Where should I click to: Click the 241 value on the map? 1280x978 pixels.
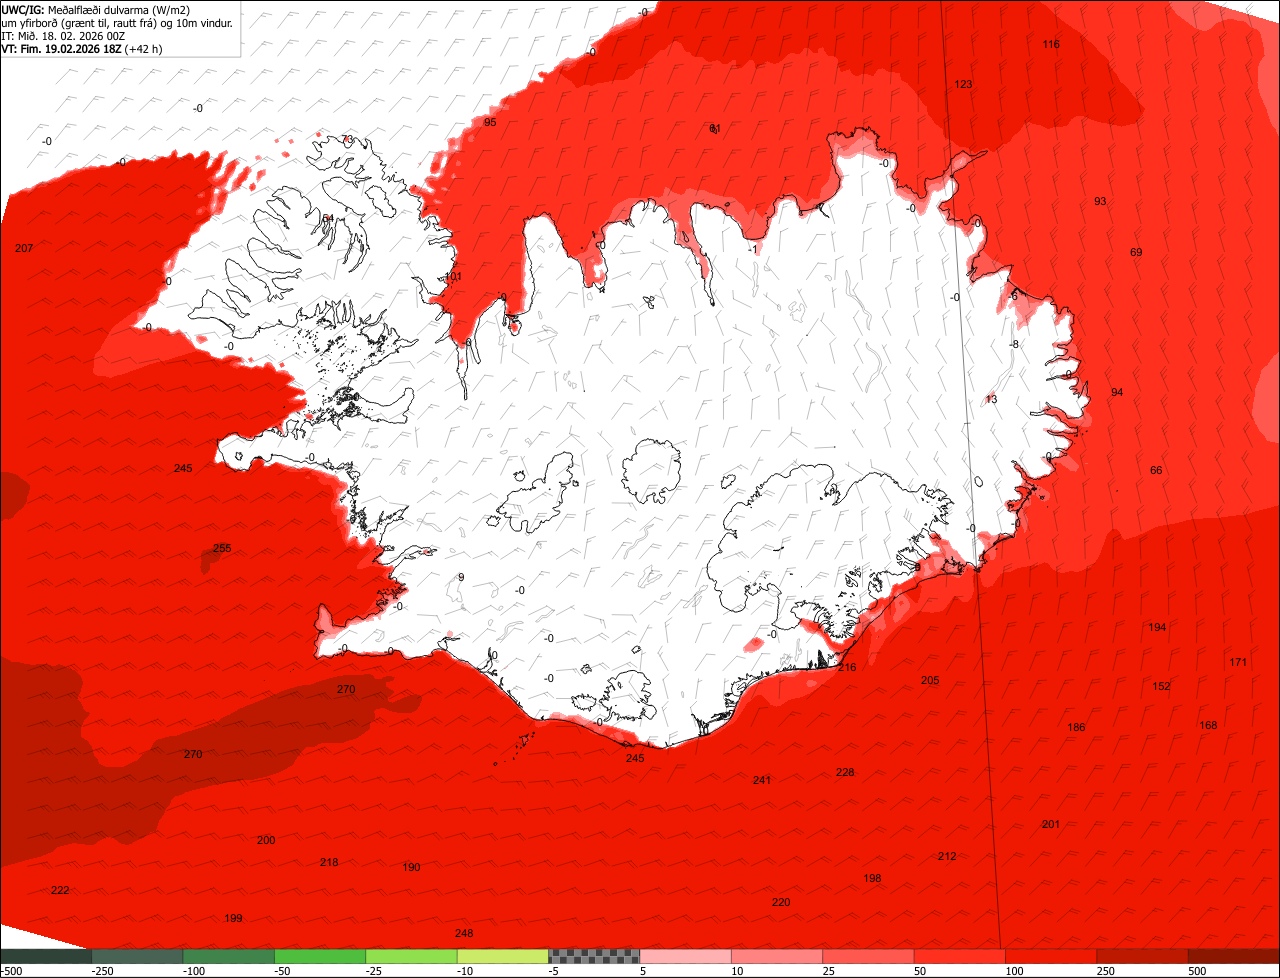(762, 780)
